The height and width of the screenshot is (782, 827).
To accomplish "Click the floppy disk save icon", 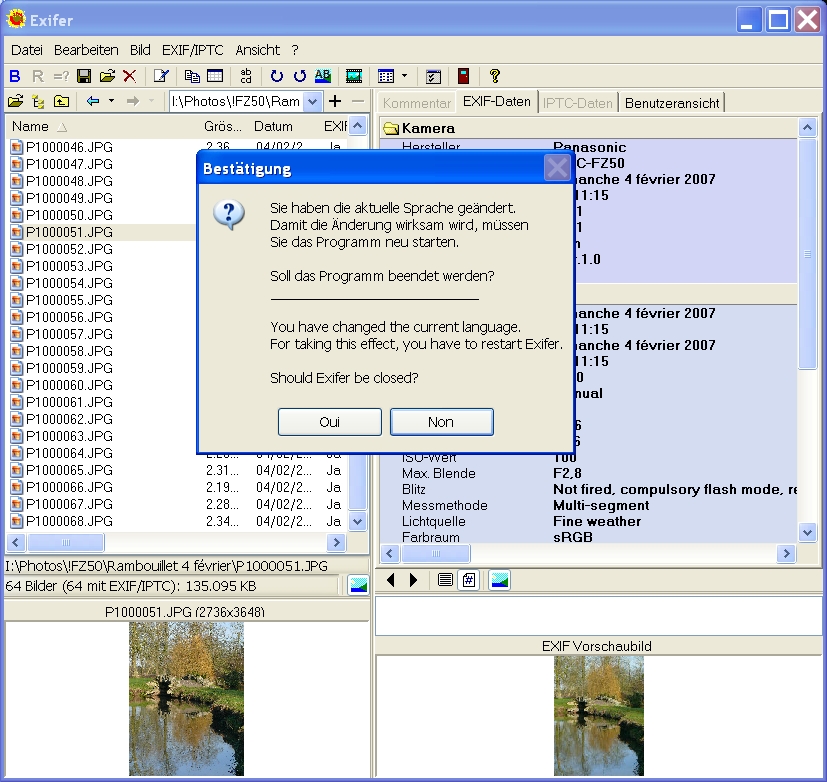I will point(84,76).
